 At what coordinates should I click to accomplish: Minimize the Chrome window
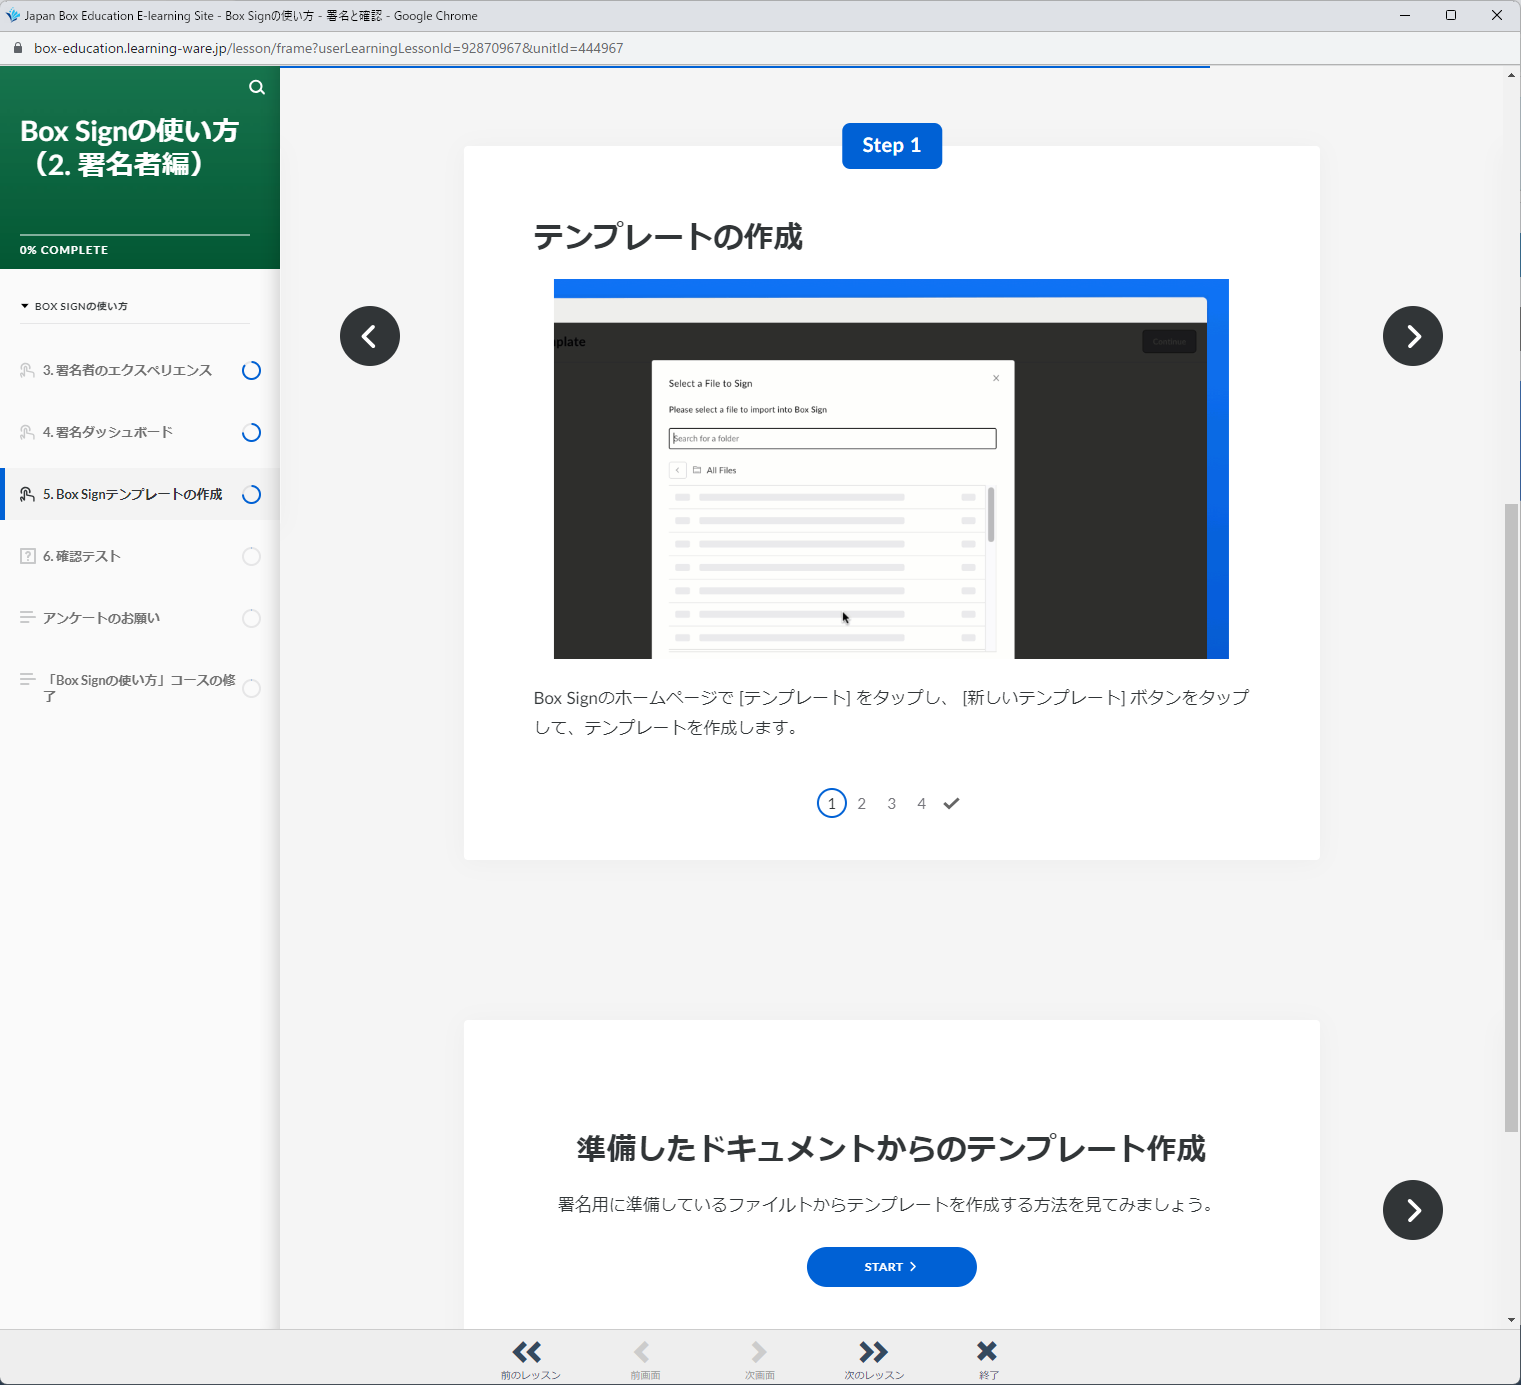1405,15
